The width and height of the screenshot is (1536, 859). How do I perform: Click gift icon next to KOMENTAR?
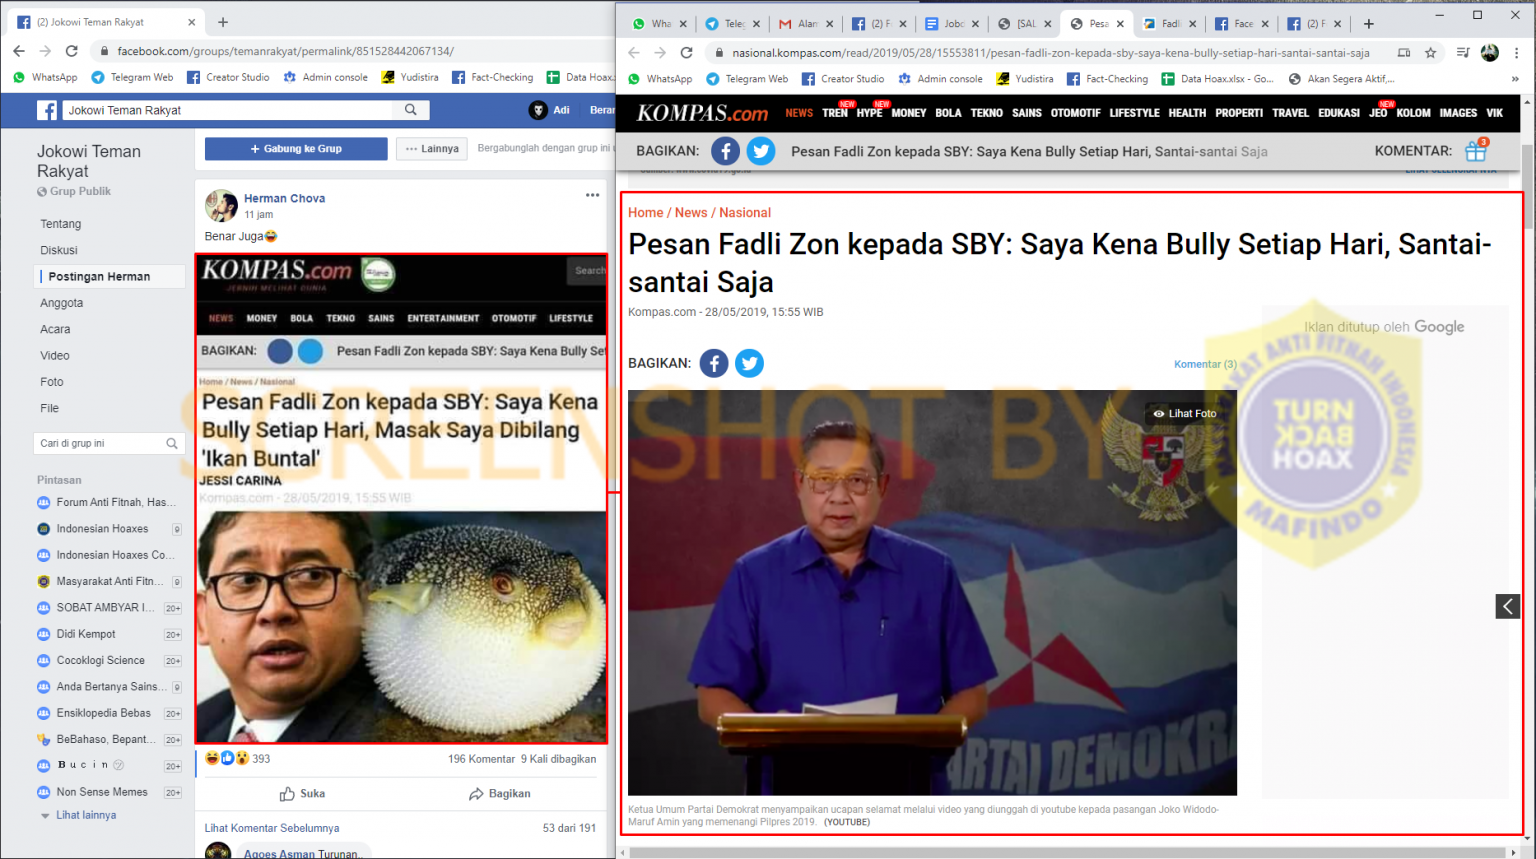[1476, 150]
